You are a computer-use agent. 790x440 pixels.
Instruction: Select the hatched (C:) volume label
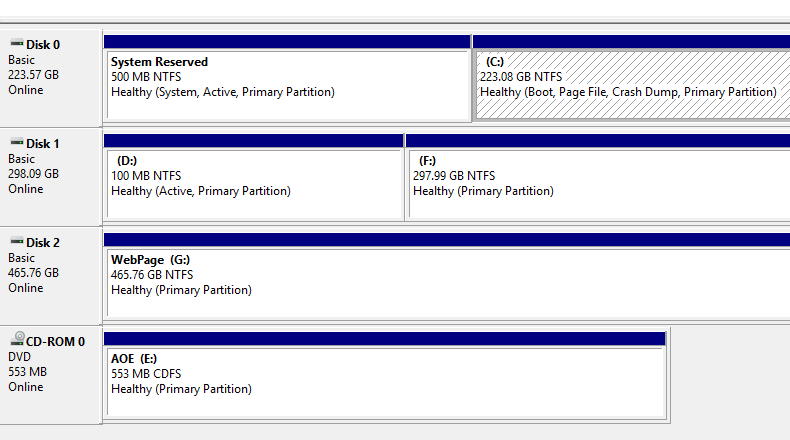495,62
